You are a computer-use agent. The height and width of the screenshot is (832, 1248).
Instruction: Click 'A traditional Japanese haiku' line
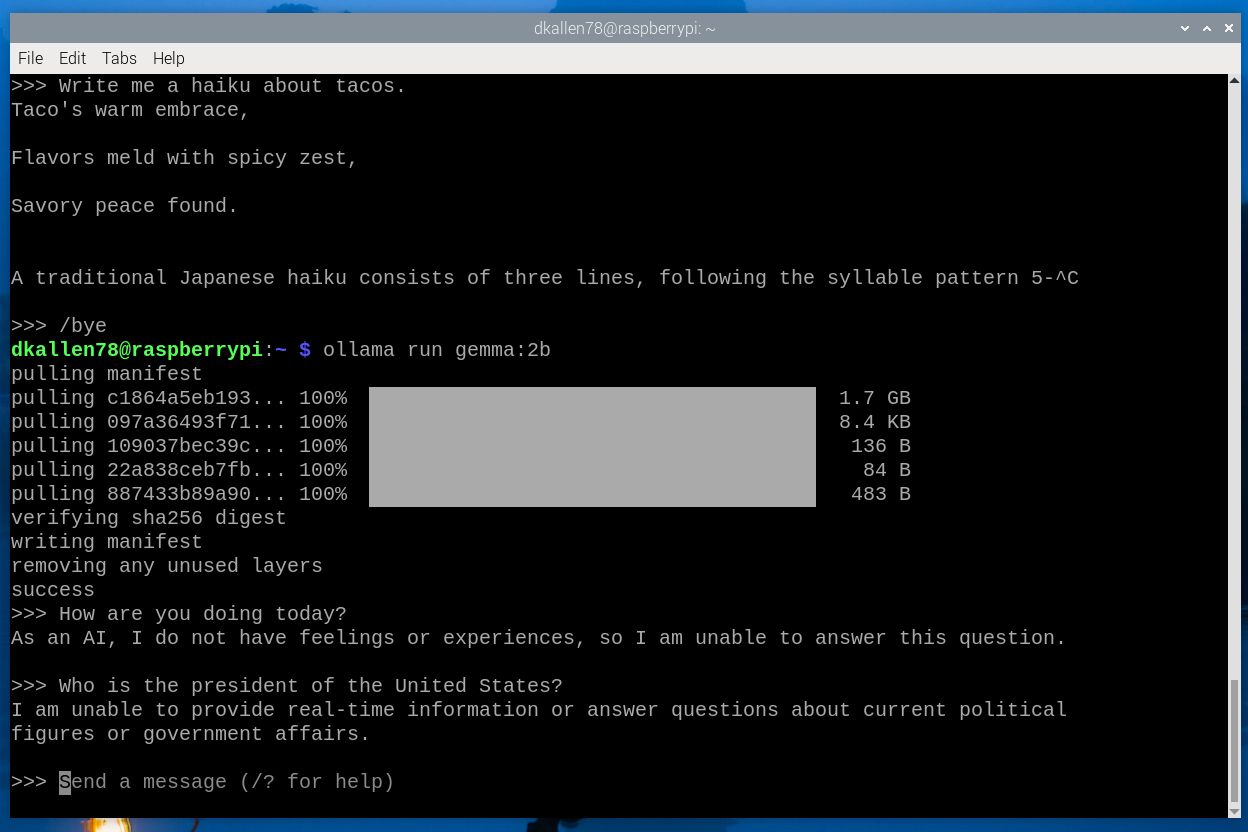545,278
